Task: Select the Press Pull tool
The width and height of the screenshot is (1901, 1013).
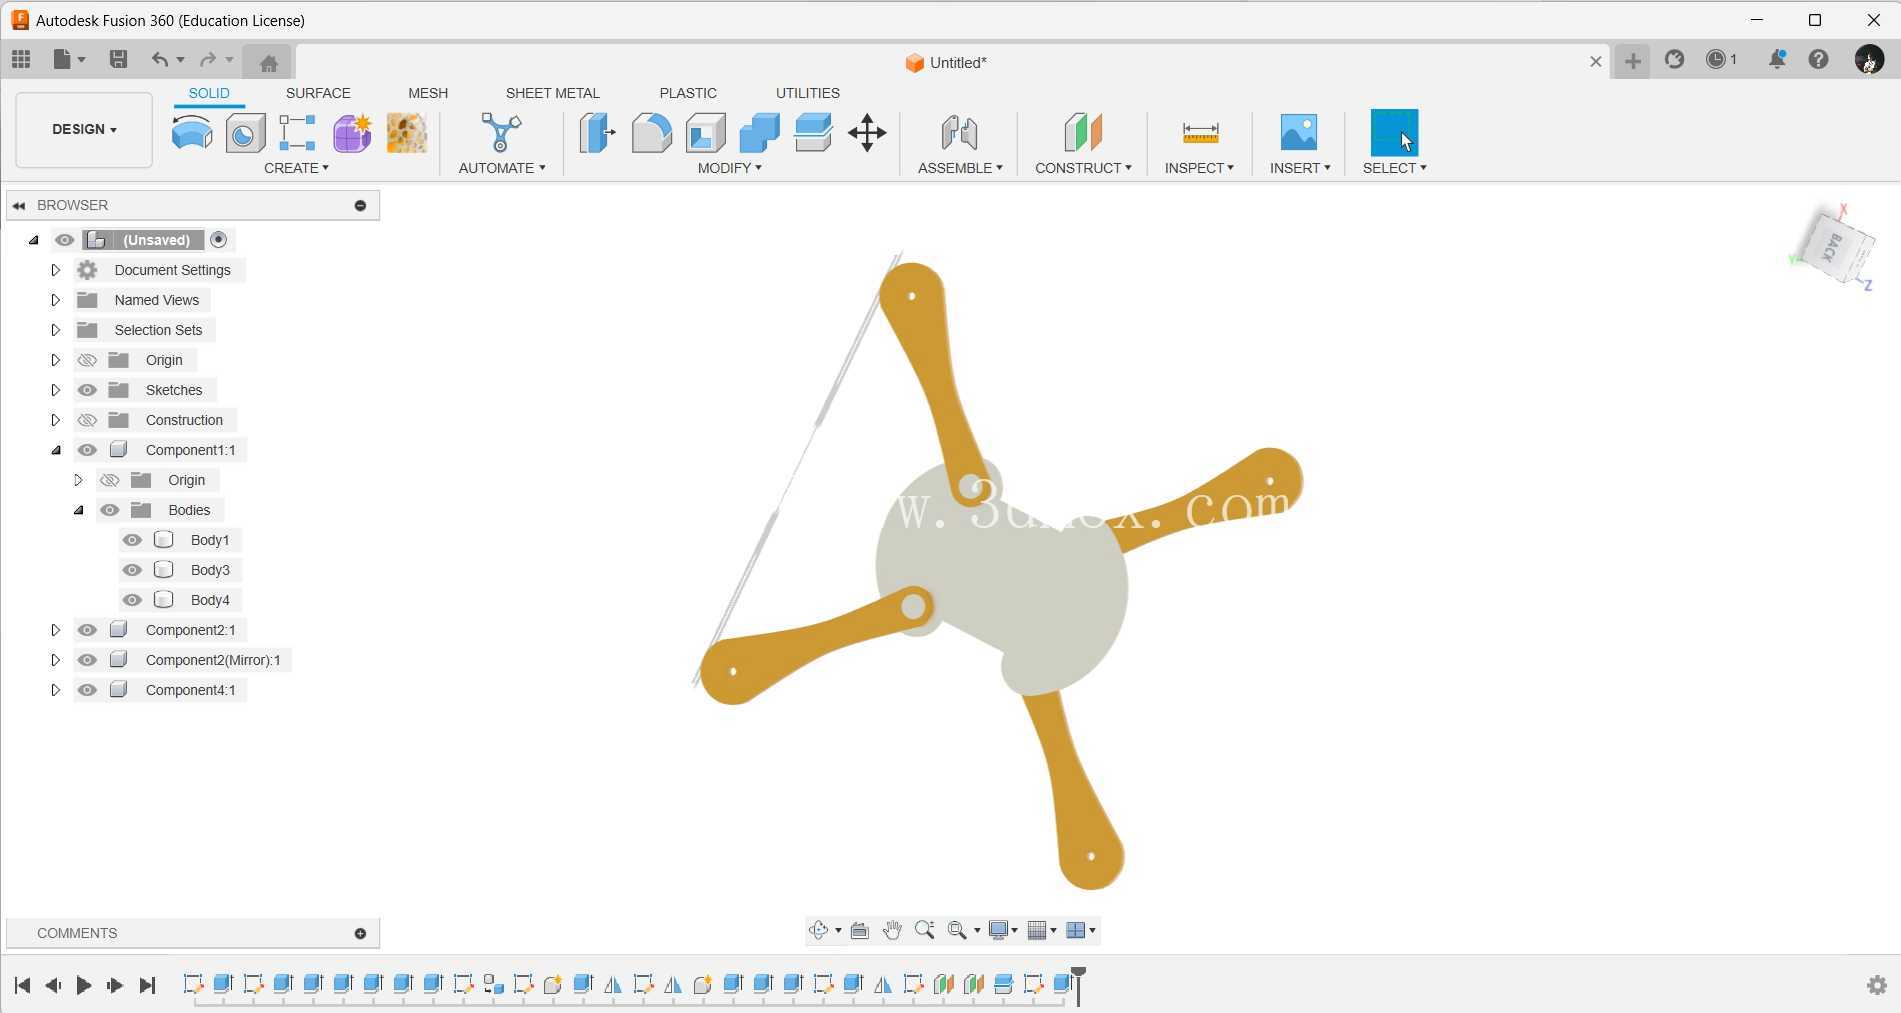Action: 597,132
